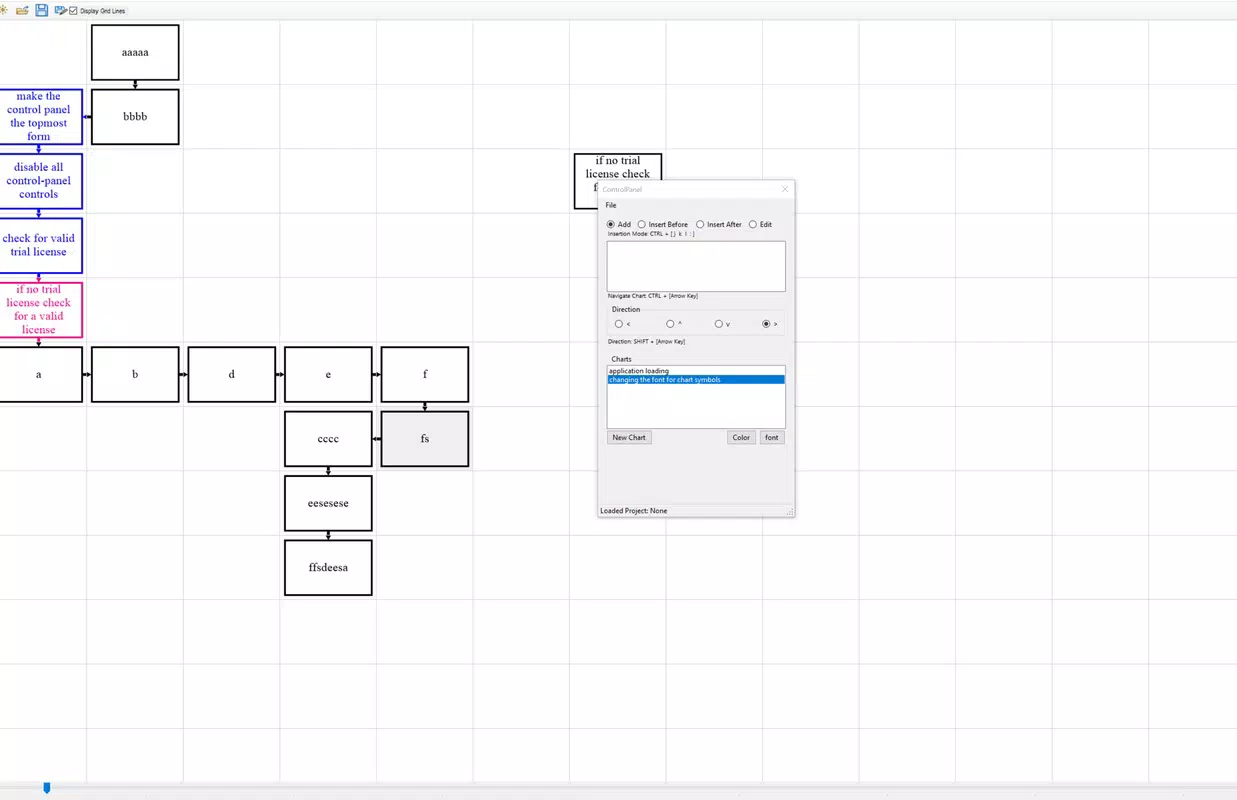The width and height of the screenshot is (1237, 800).
Task: Choose the Insert After radio option
Action: (700, 224)
